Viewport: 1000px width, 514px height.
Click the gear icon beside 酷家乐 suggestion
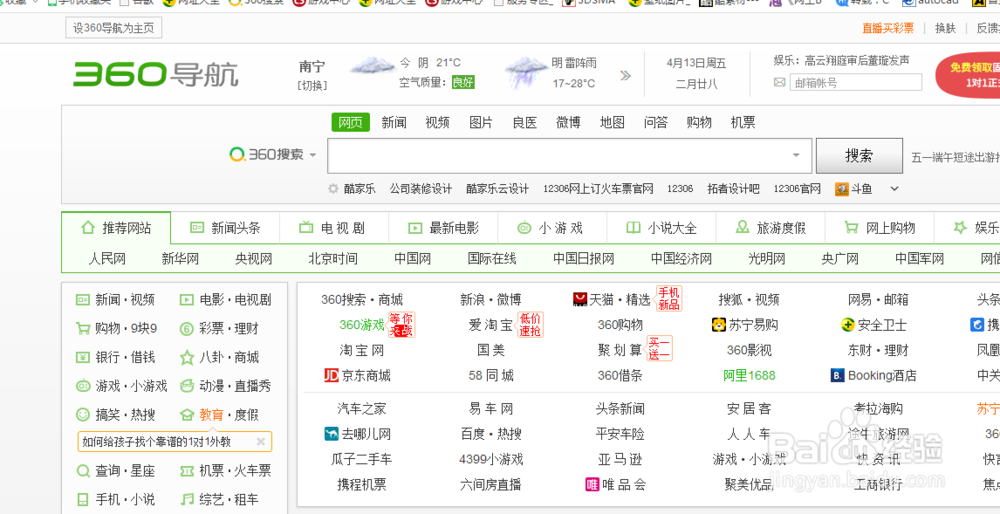pos(333,189)
